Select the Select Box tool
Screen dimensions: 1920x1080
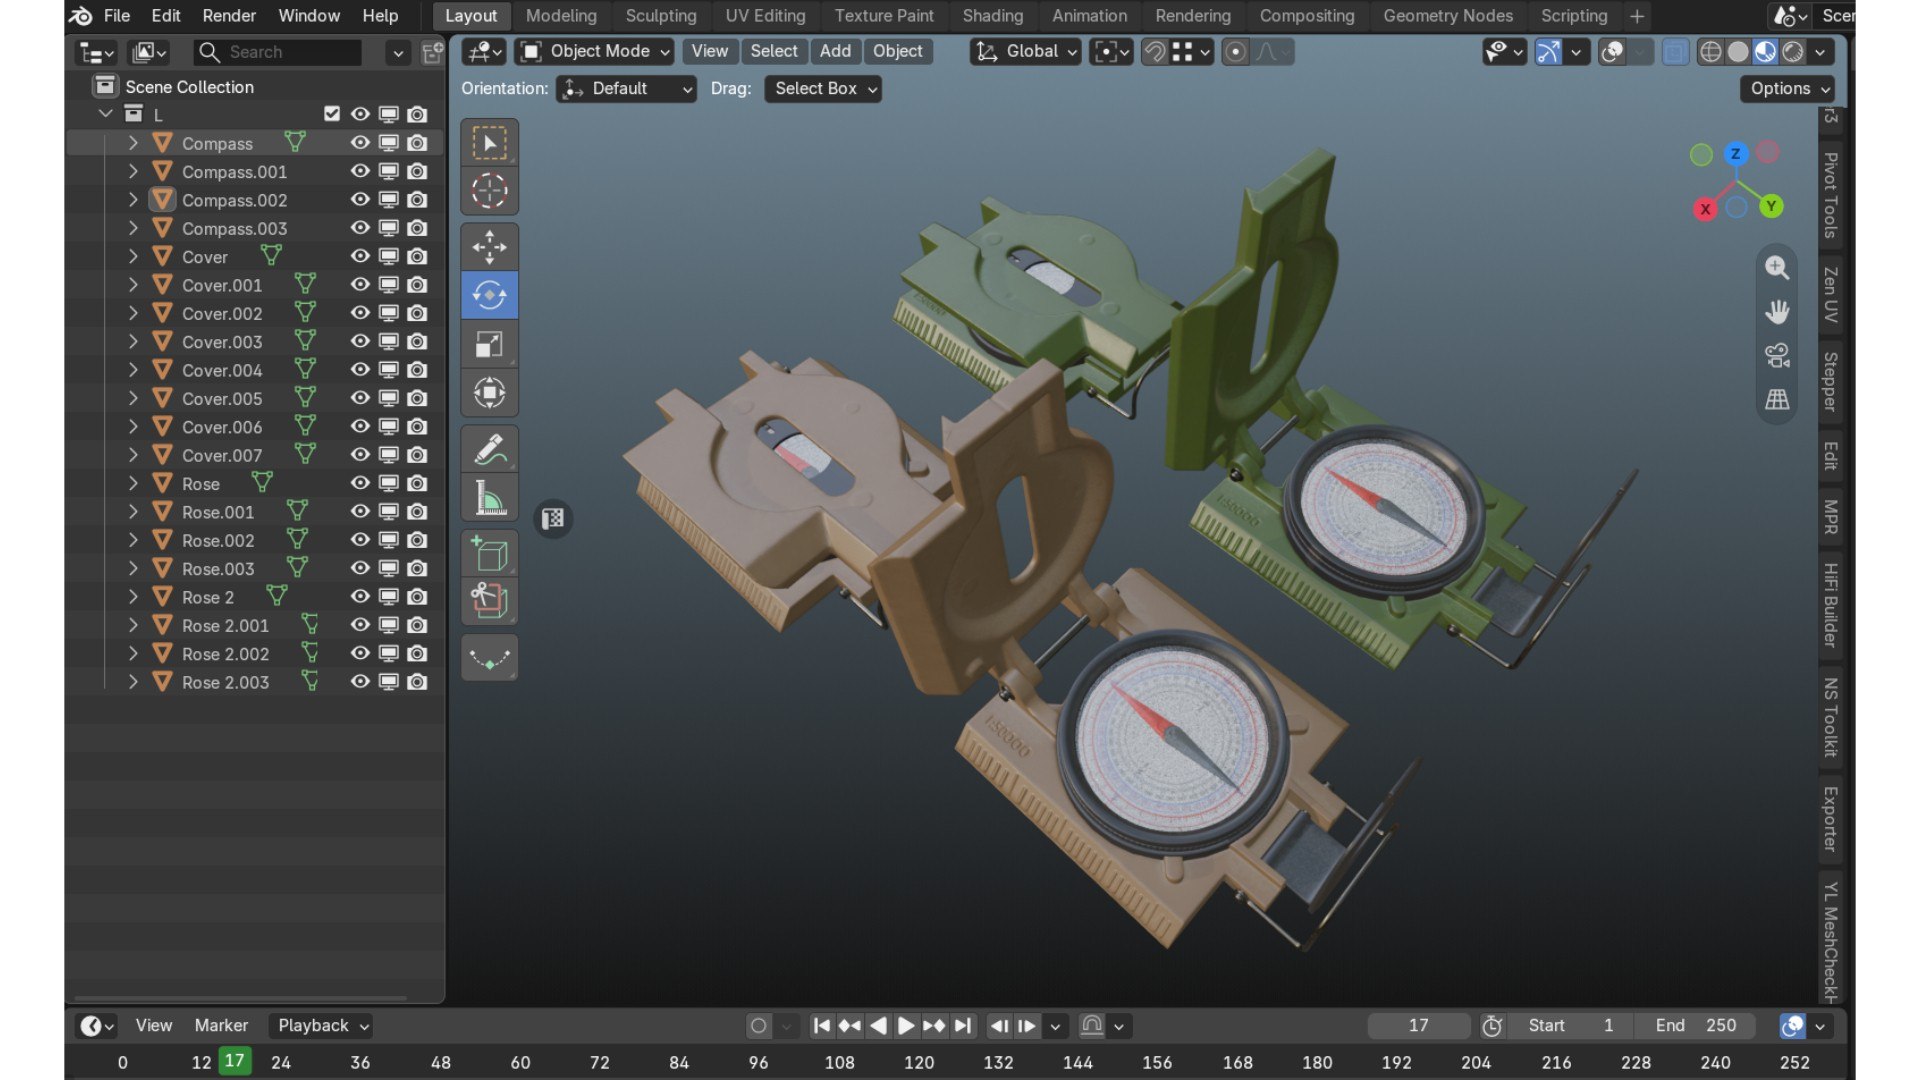point(489,143)
